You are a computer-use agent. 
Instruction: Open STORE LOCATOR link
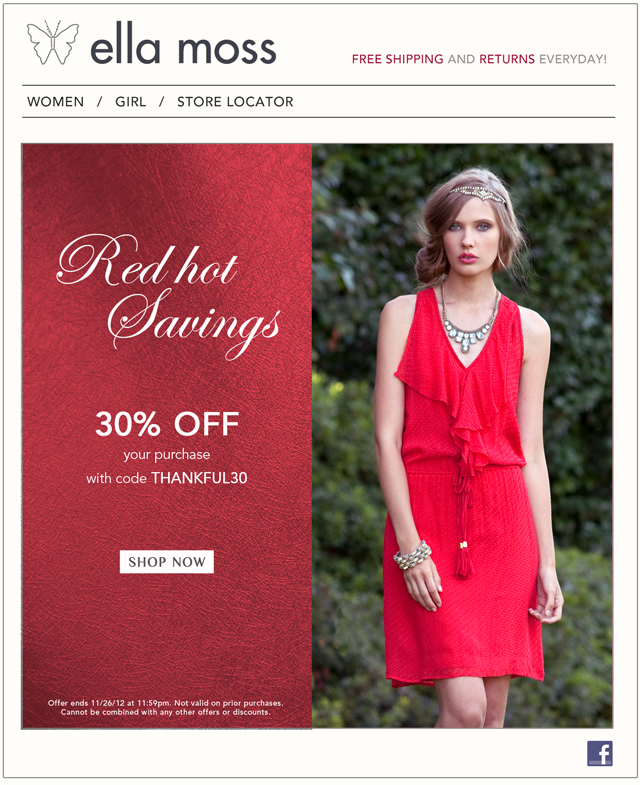[x=235, y=102]
